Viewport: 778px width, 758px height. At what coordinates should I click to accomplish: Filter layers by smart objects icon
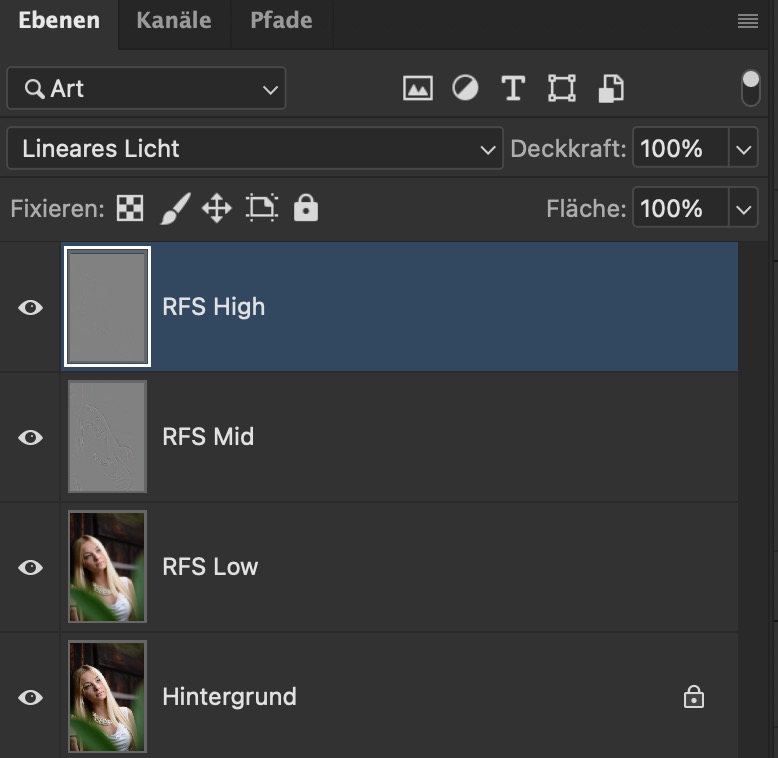pos(610,88)
